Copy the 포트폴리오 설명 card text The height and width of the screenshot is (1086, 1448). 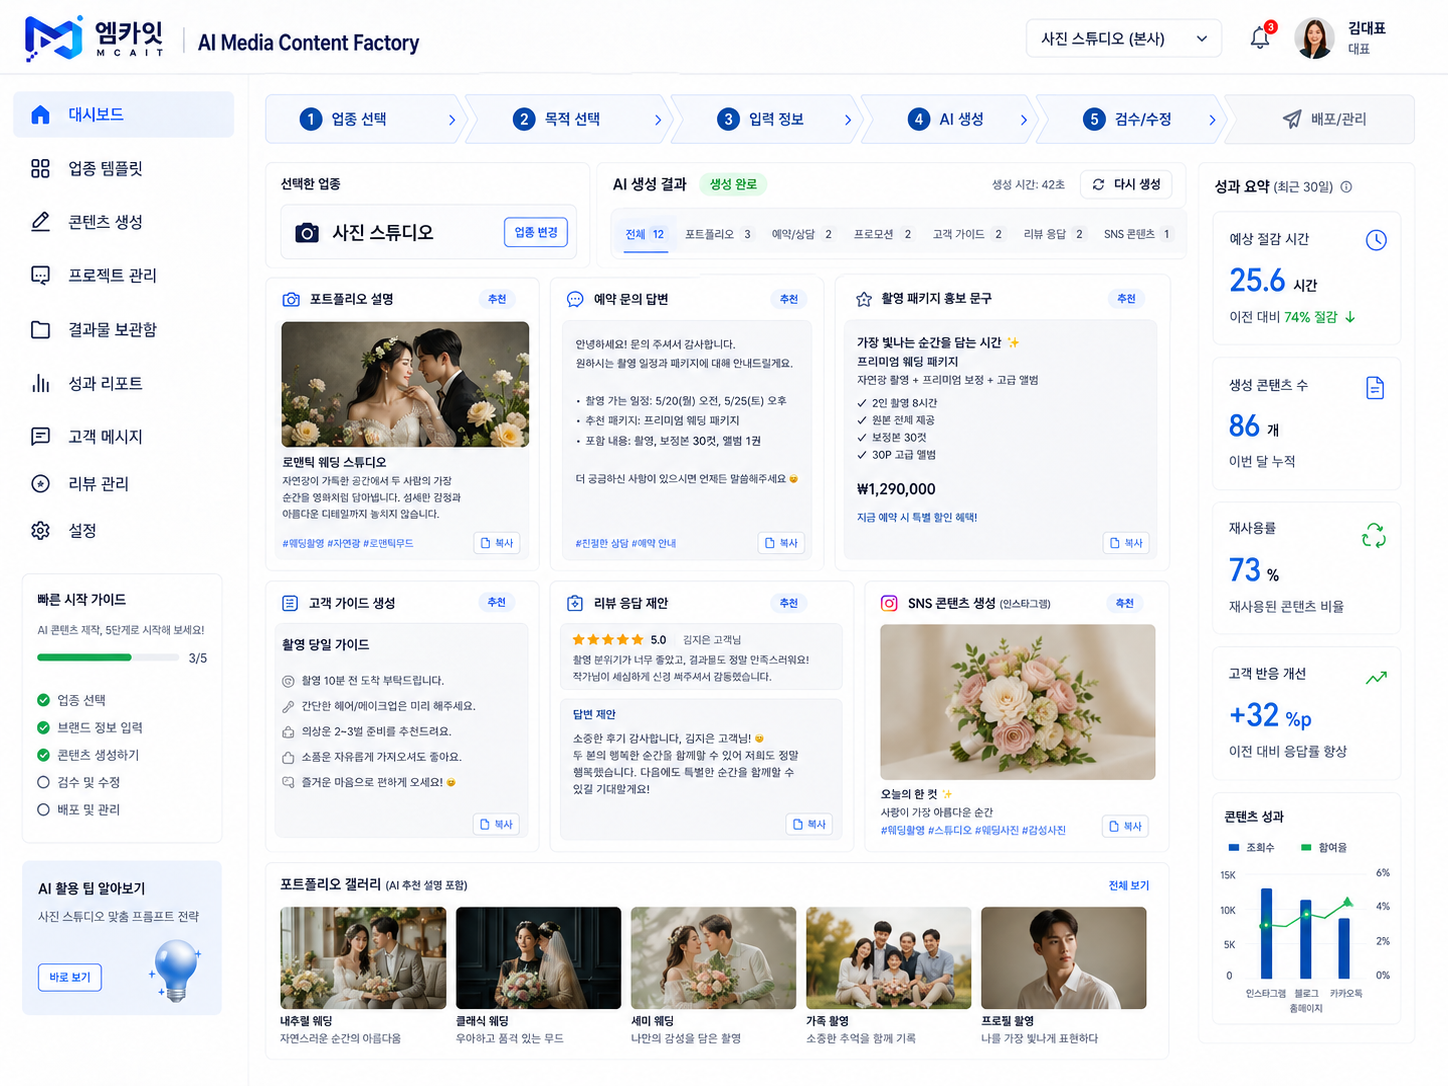point(497,543)
